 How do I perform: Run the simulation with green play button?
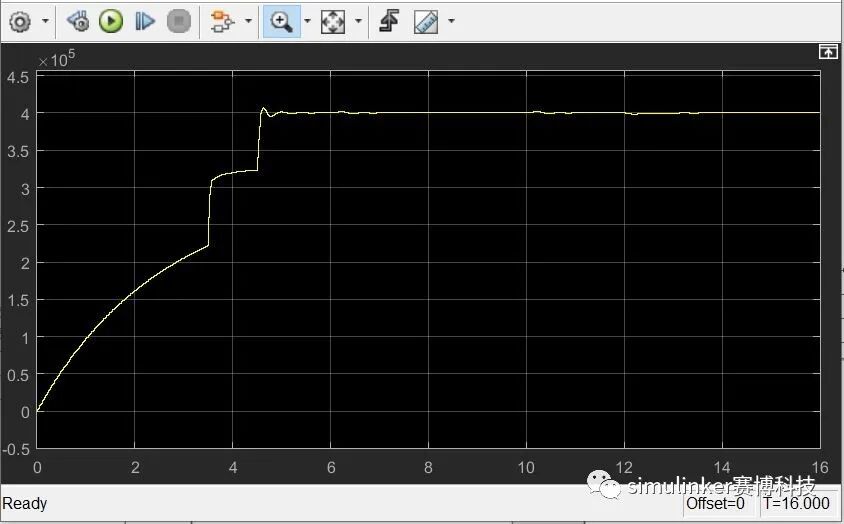coord(111,22)
